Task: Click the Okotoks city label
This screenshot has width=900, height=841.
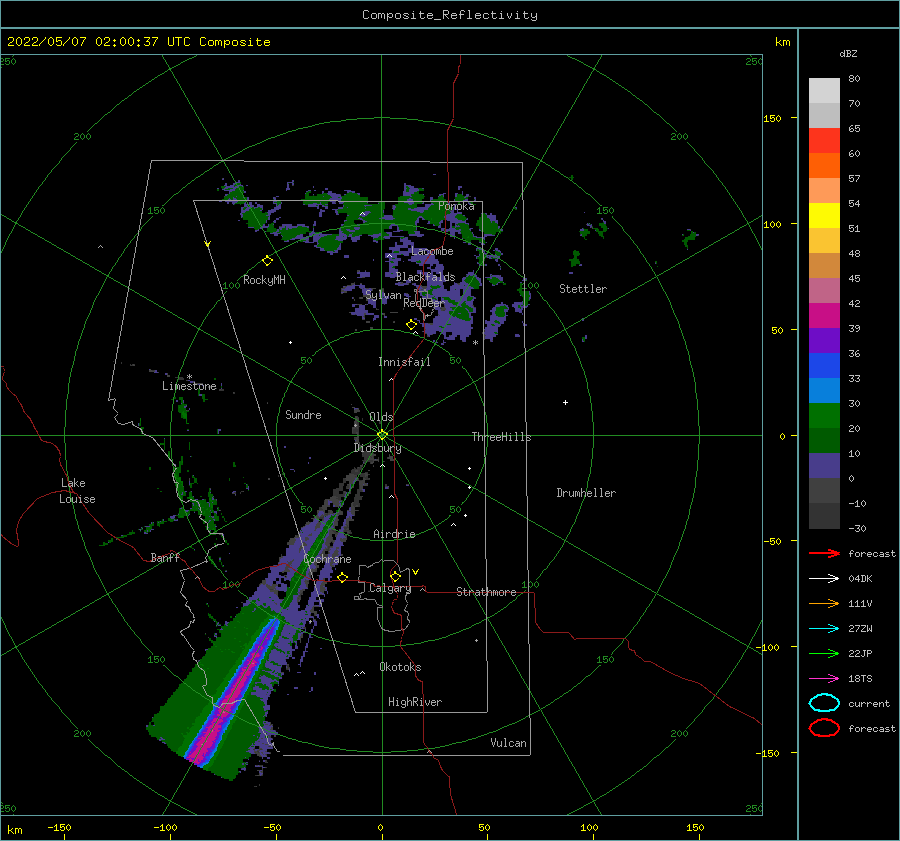Action: coord(400,667)
